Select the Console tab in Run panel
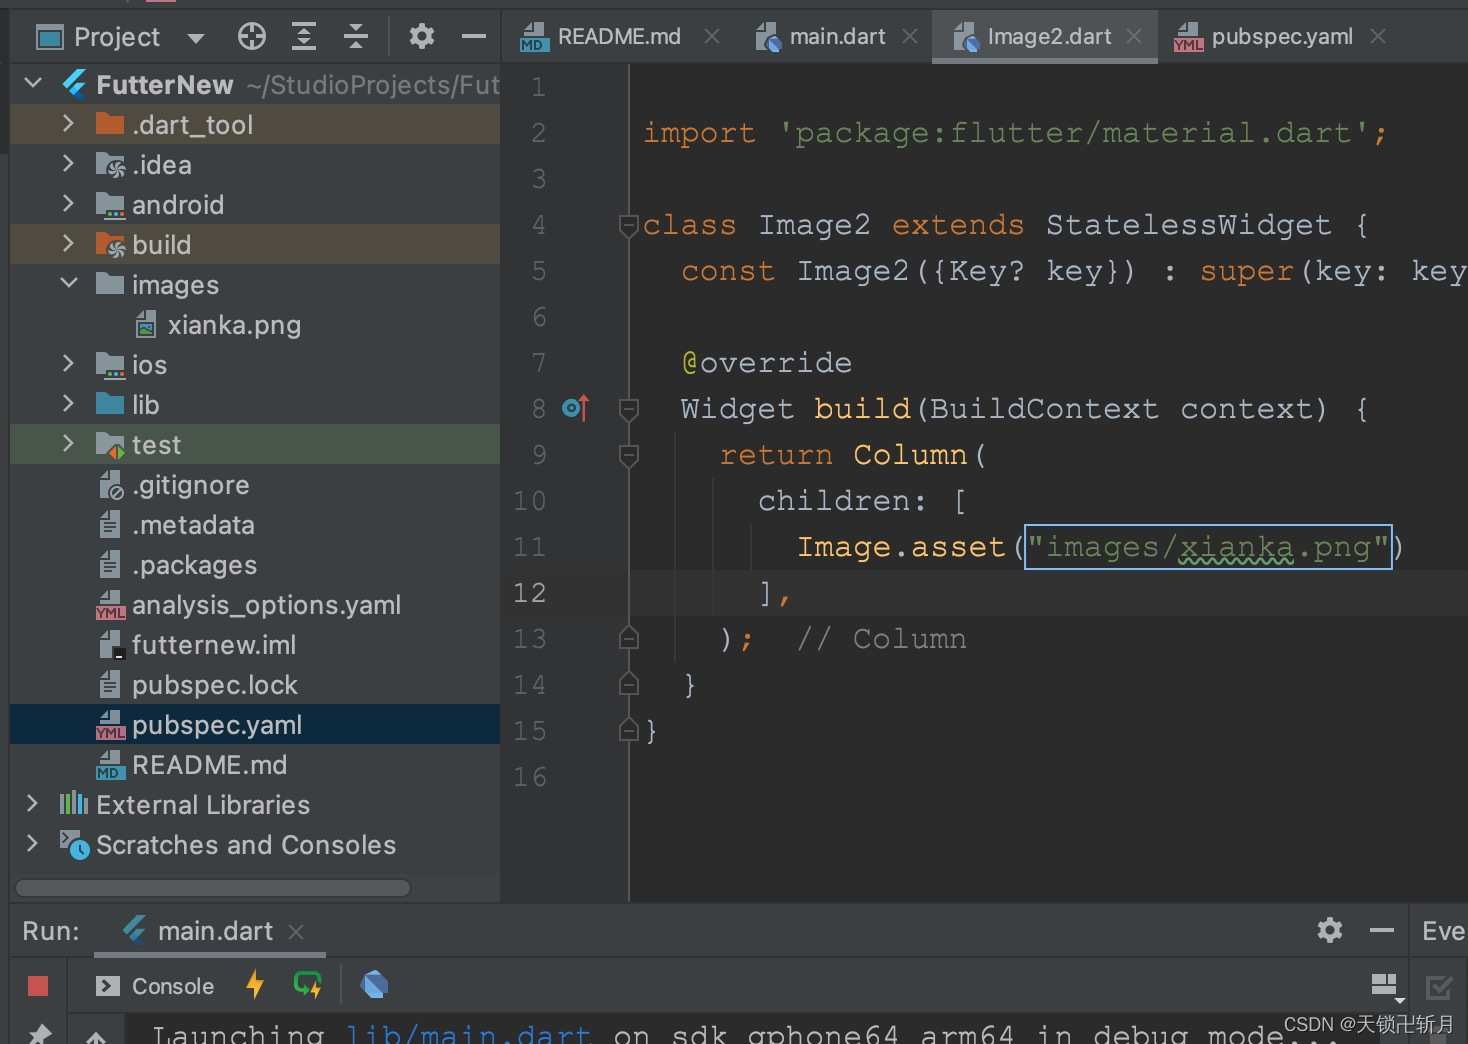This screenshot has width=1468, height=1044. click(x=172, y=985)
